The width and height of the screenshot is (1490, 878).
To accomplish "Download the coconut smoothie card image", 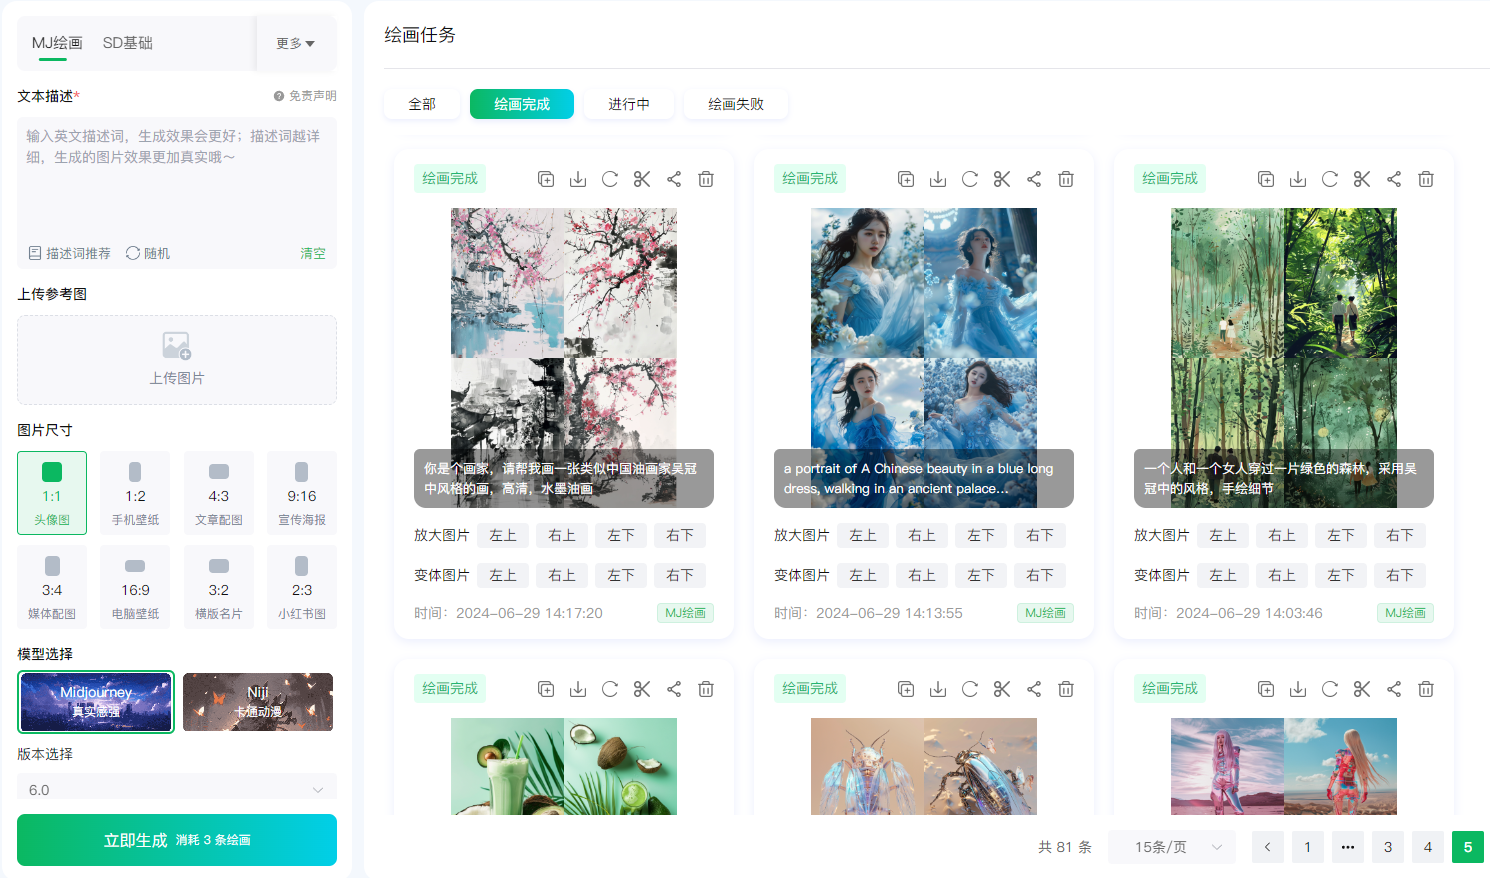I will coord(578,689).
